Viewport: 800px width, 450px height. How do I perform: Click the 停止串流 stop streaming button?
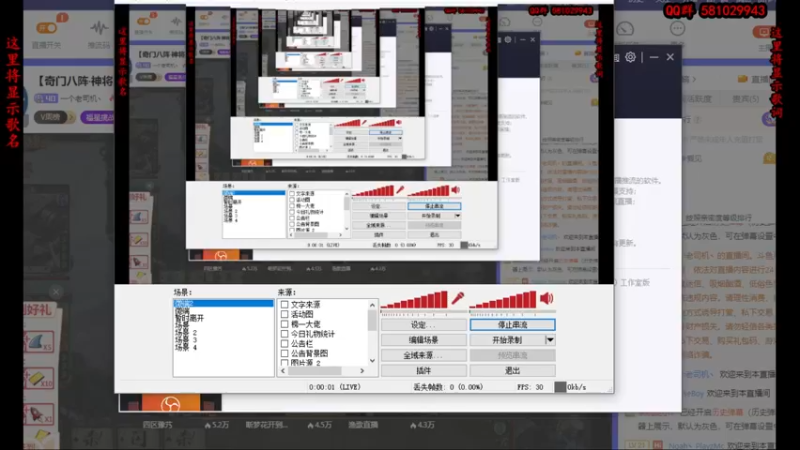click(512, 324)
